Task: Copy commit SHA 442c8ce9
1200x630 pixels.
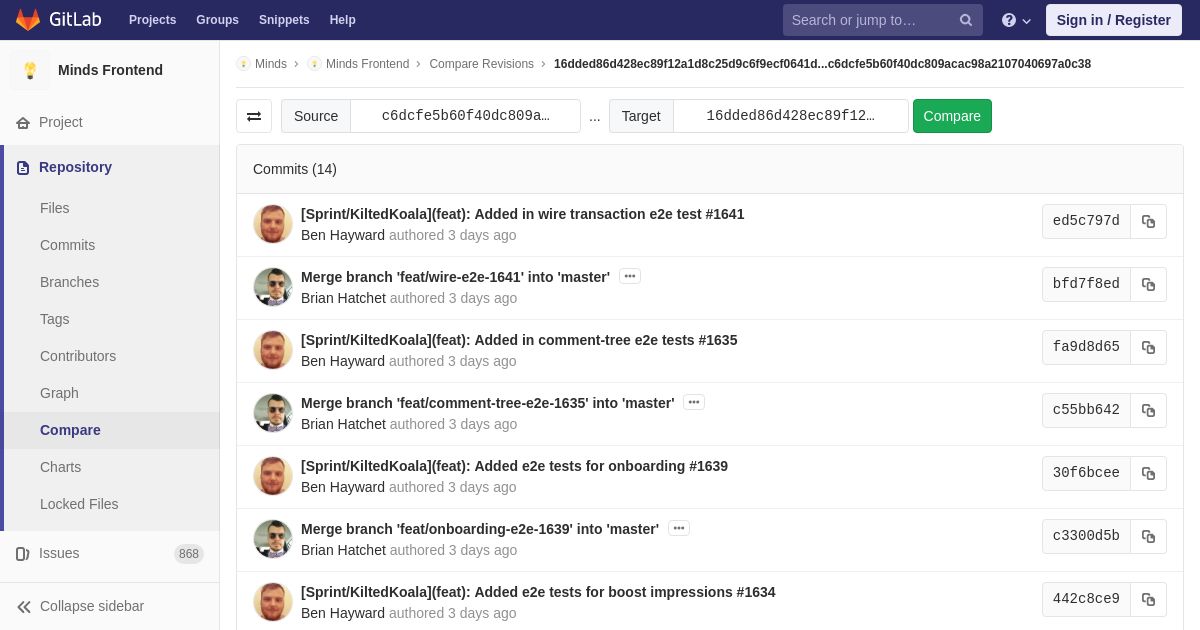Action: pyautogui.click(x=1148, y=600)
